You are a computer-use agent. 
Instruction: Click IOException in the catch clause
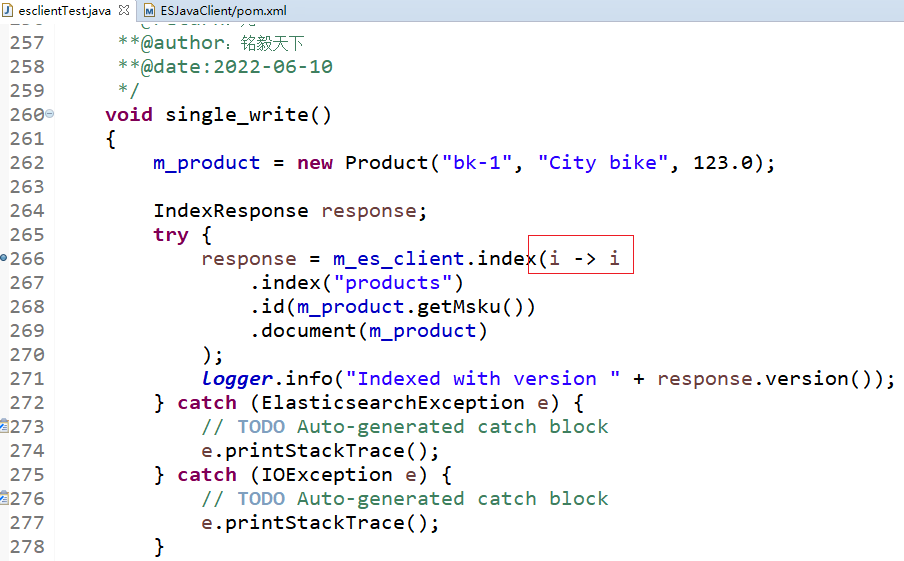327,475
